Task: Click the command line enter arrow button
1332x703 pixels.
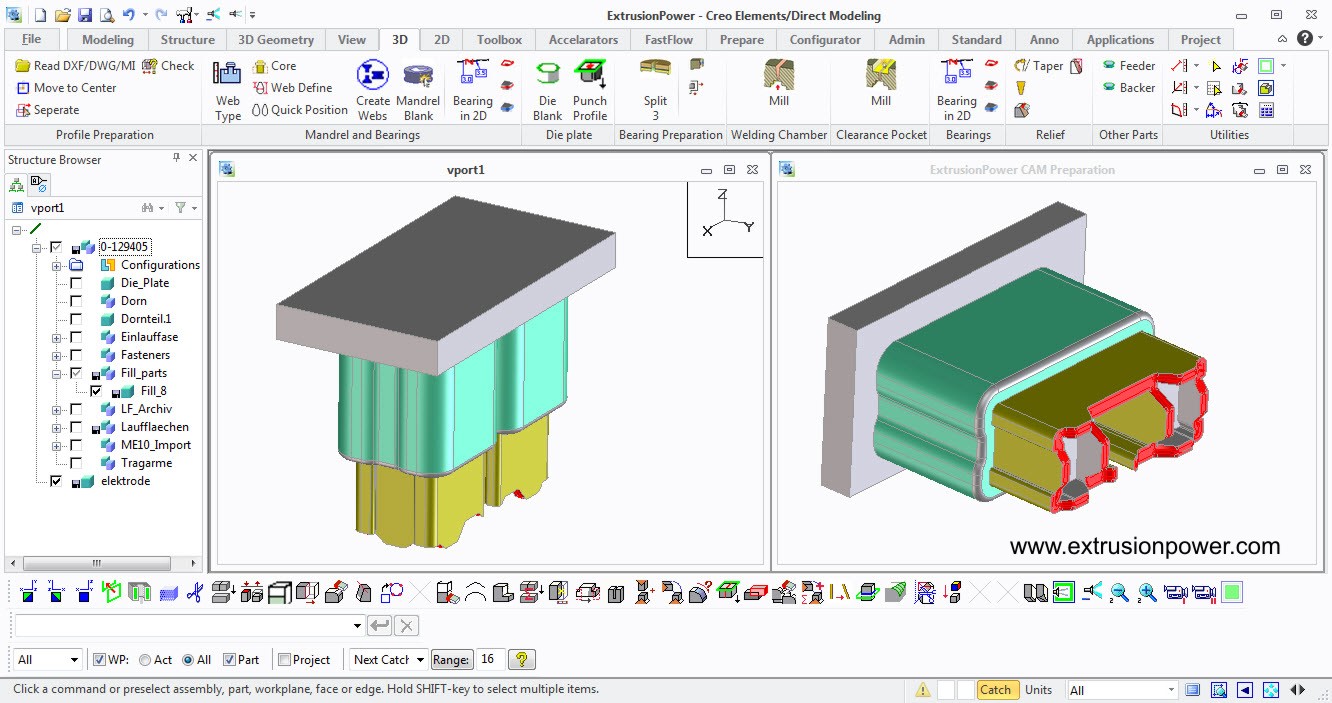Action: pos(380,626)
